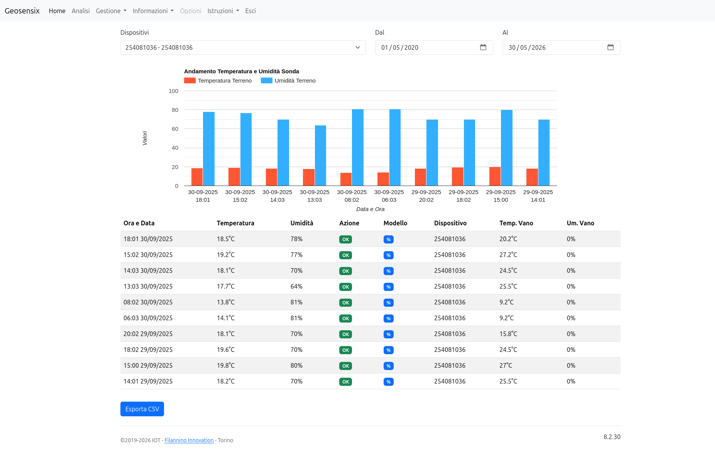This screenshot has height=463, width=715.
Task: Select the 18.5°C temperature cell
Action: pos(226,239)
